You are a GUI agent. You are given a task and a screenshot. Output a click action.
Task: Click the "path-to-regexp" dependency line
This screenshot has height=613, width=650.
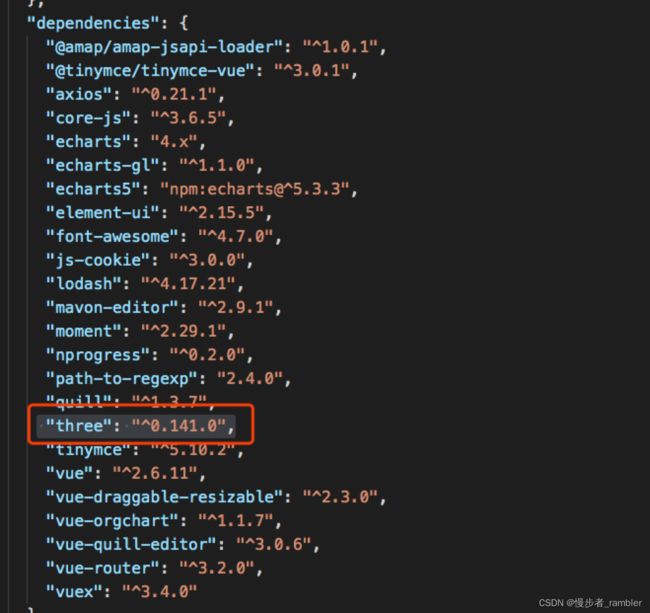[168, 378]
